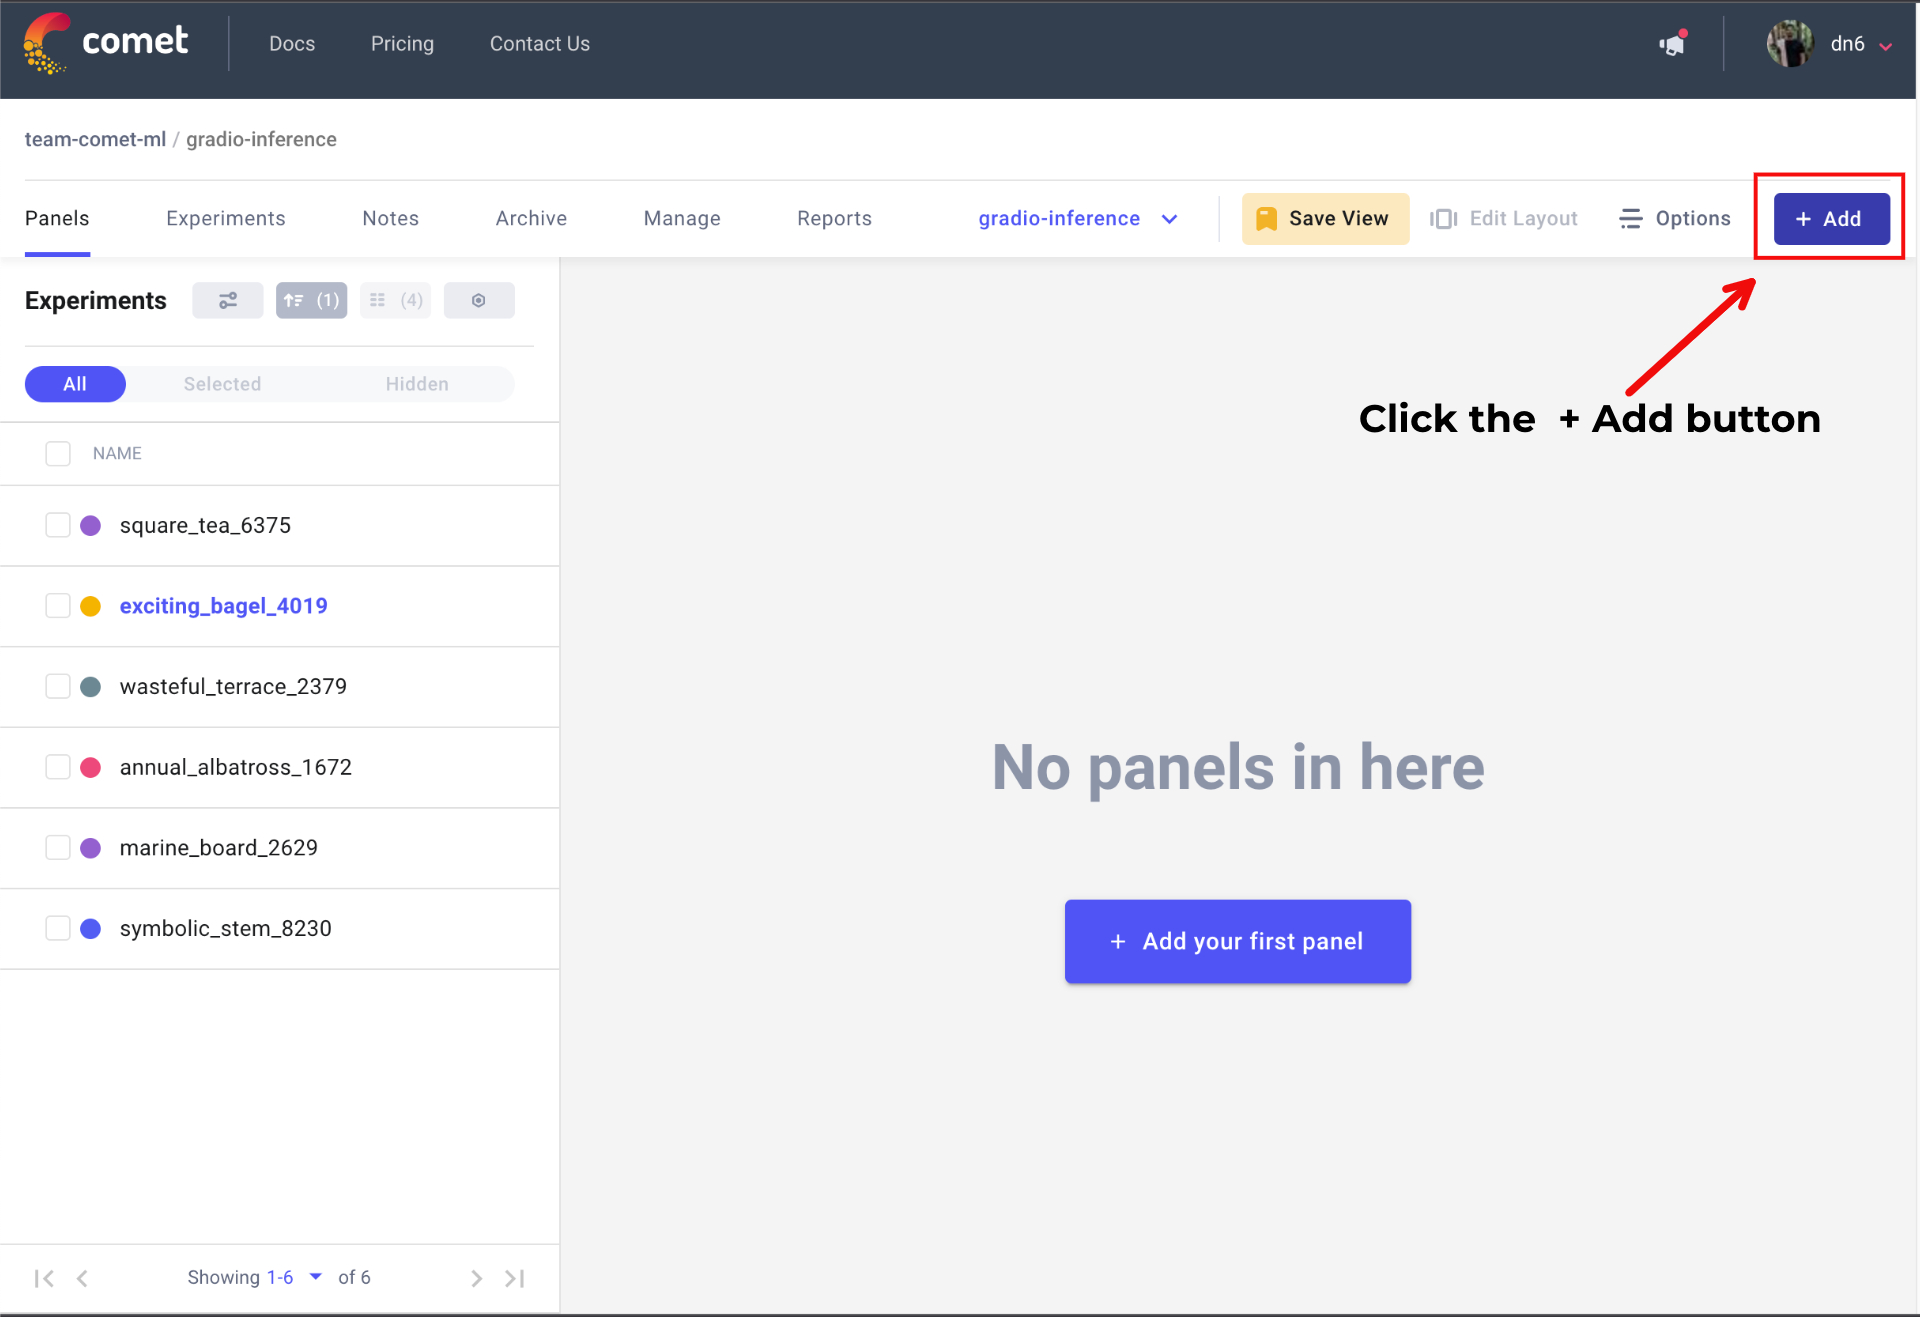Image resolution: width=1920 pixels, height=1317 pixels.
Task: Click the + Add button
Action: [1832, 219]
